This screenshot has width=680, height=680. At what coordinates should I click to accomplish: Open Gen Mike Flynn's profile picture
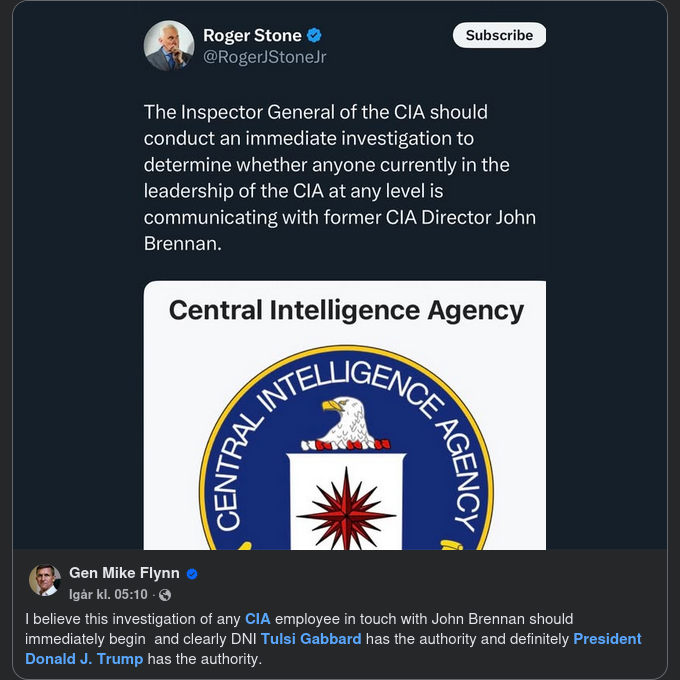coord(44,581)
